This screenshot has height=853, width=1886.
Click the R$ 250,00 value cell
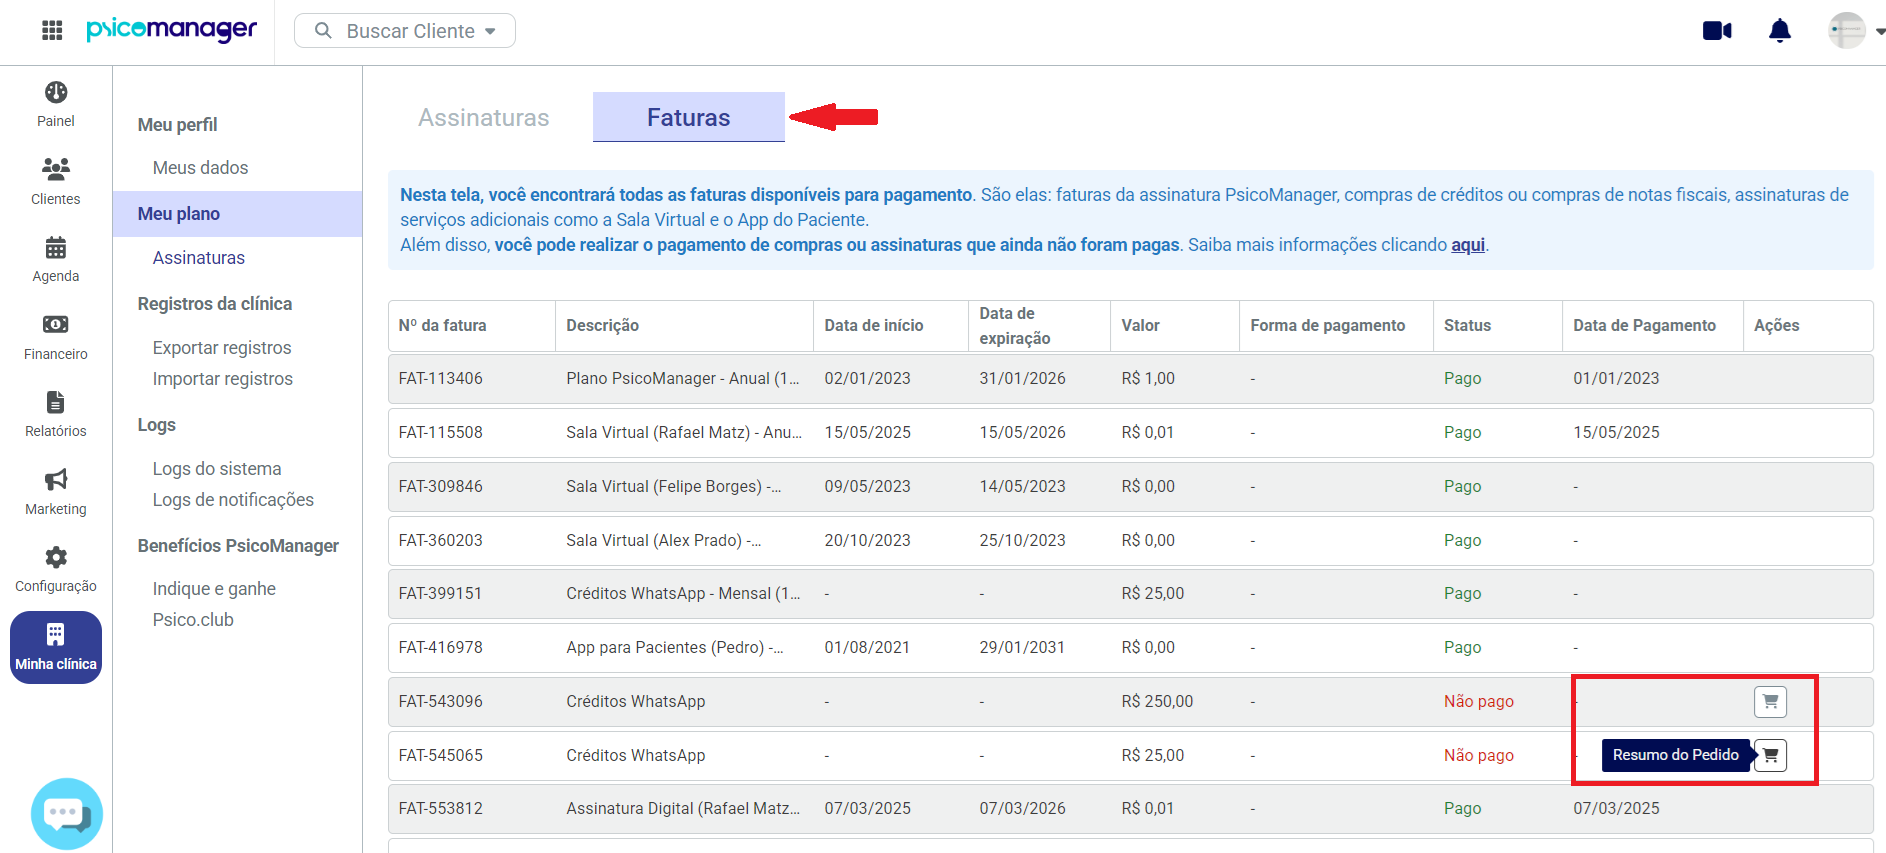[x=1157, y=702]
